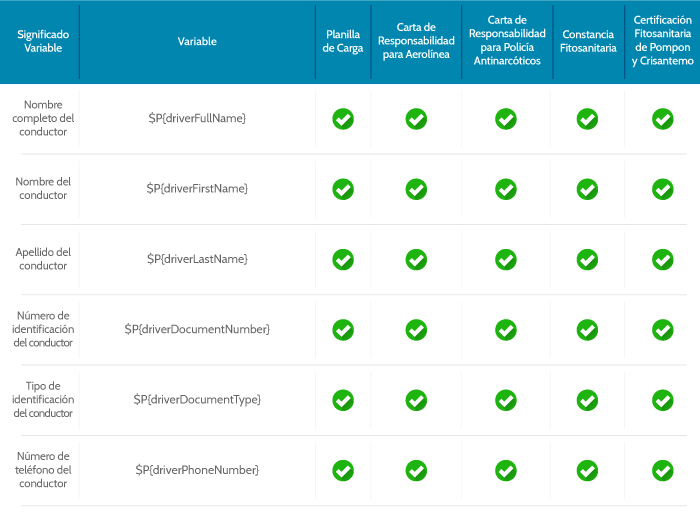Click 'Apellido del conductor' cell
Image resolution: width=700 pixels, height=512 pixels.
click(43, 259)
